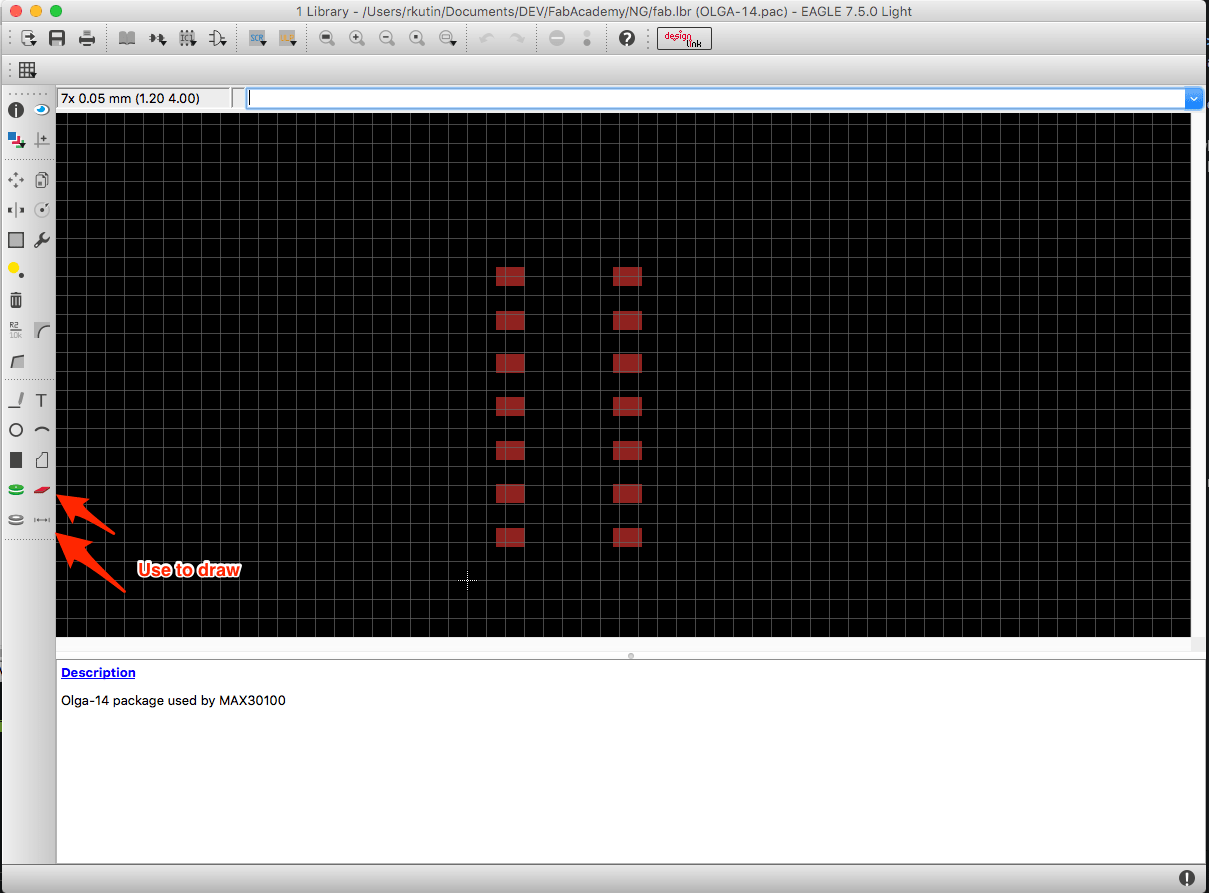1209x893 pixels.
Task: Select the red SMD pad tool
Action: pos(41,490)
